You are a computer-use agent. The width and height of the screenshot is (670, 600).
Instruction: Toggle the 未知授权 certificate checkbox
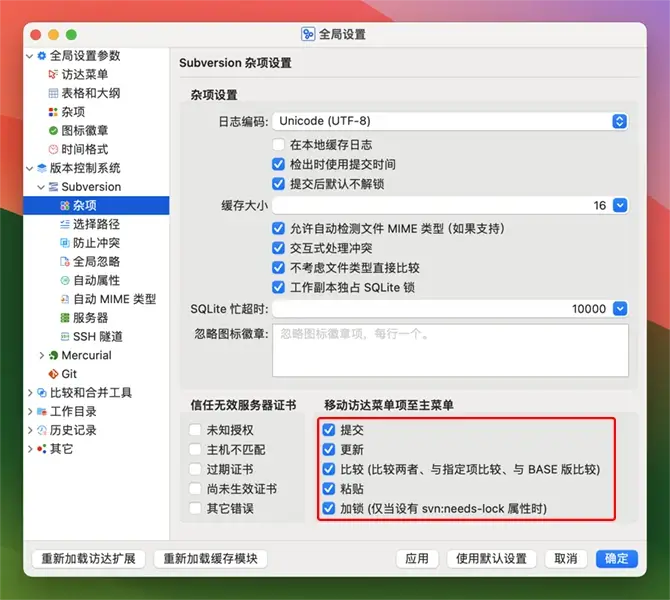click(196, 430)
